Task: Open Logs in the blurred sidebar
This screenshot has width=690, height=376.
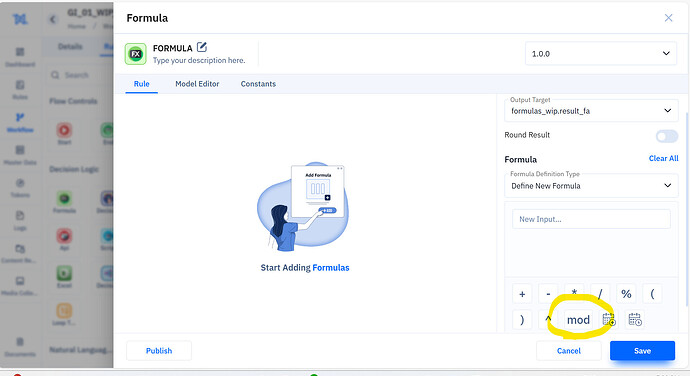Action: 20,221
